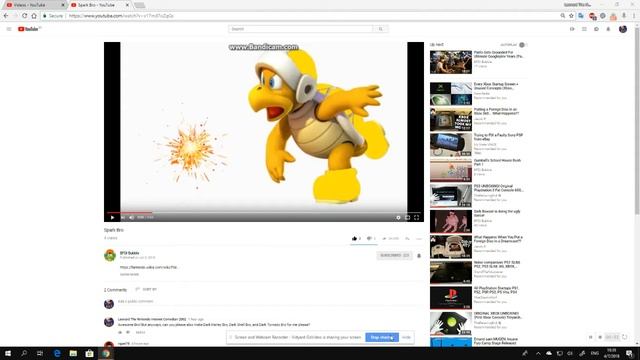
Task: Show hidden system tray icons
Action: tap(538, 353)
